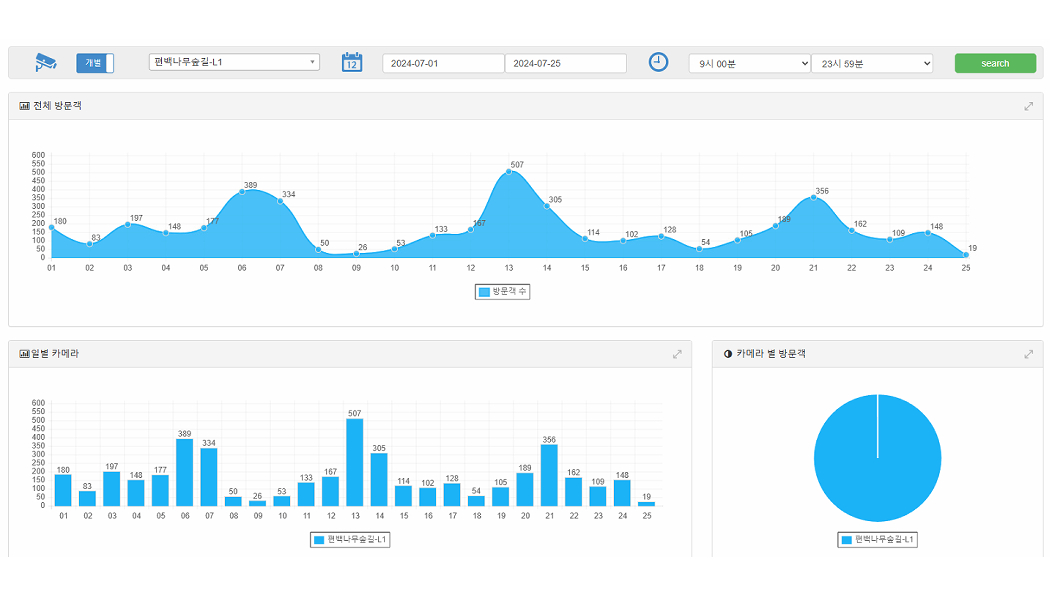Click the blue legend swatch under the pie chart
The height and width of the screenshot is (591, 1050).
(846, 540)
